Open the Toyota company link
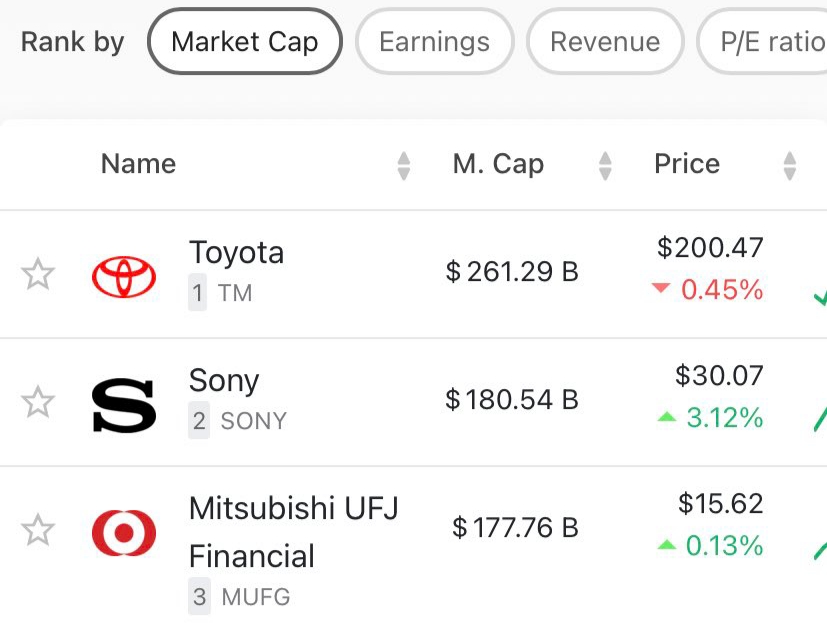The image size is (827, 627). 237,253
